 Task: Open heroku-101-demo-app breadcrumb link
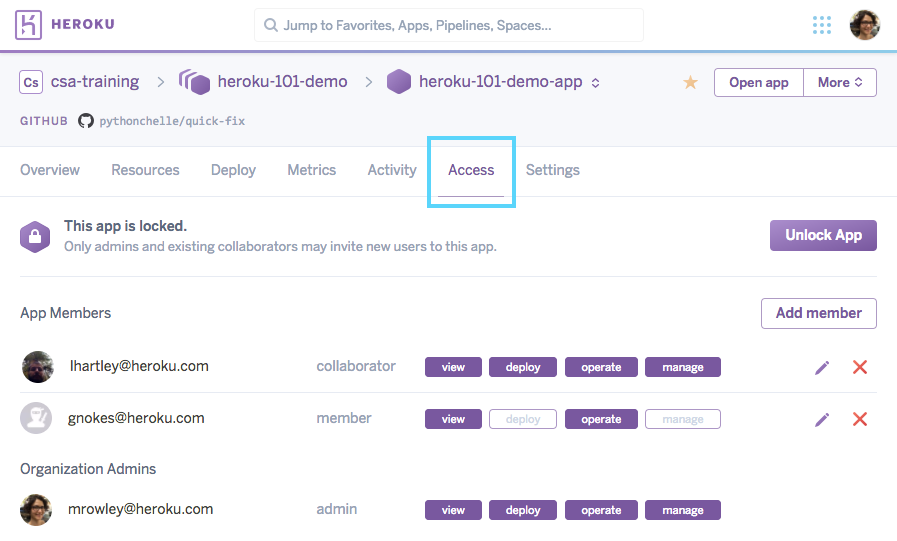pyautogui.click(x=501, y=82)
